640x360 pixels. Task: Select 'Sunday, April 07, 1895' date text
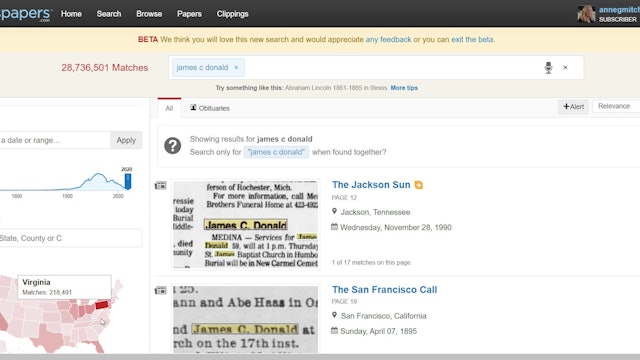click(x=378, y=331)
